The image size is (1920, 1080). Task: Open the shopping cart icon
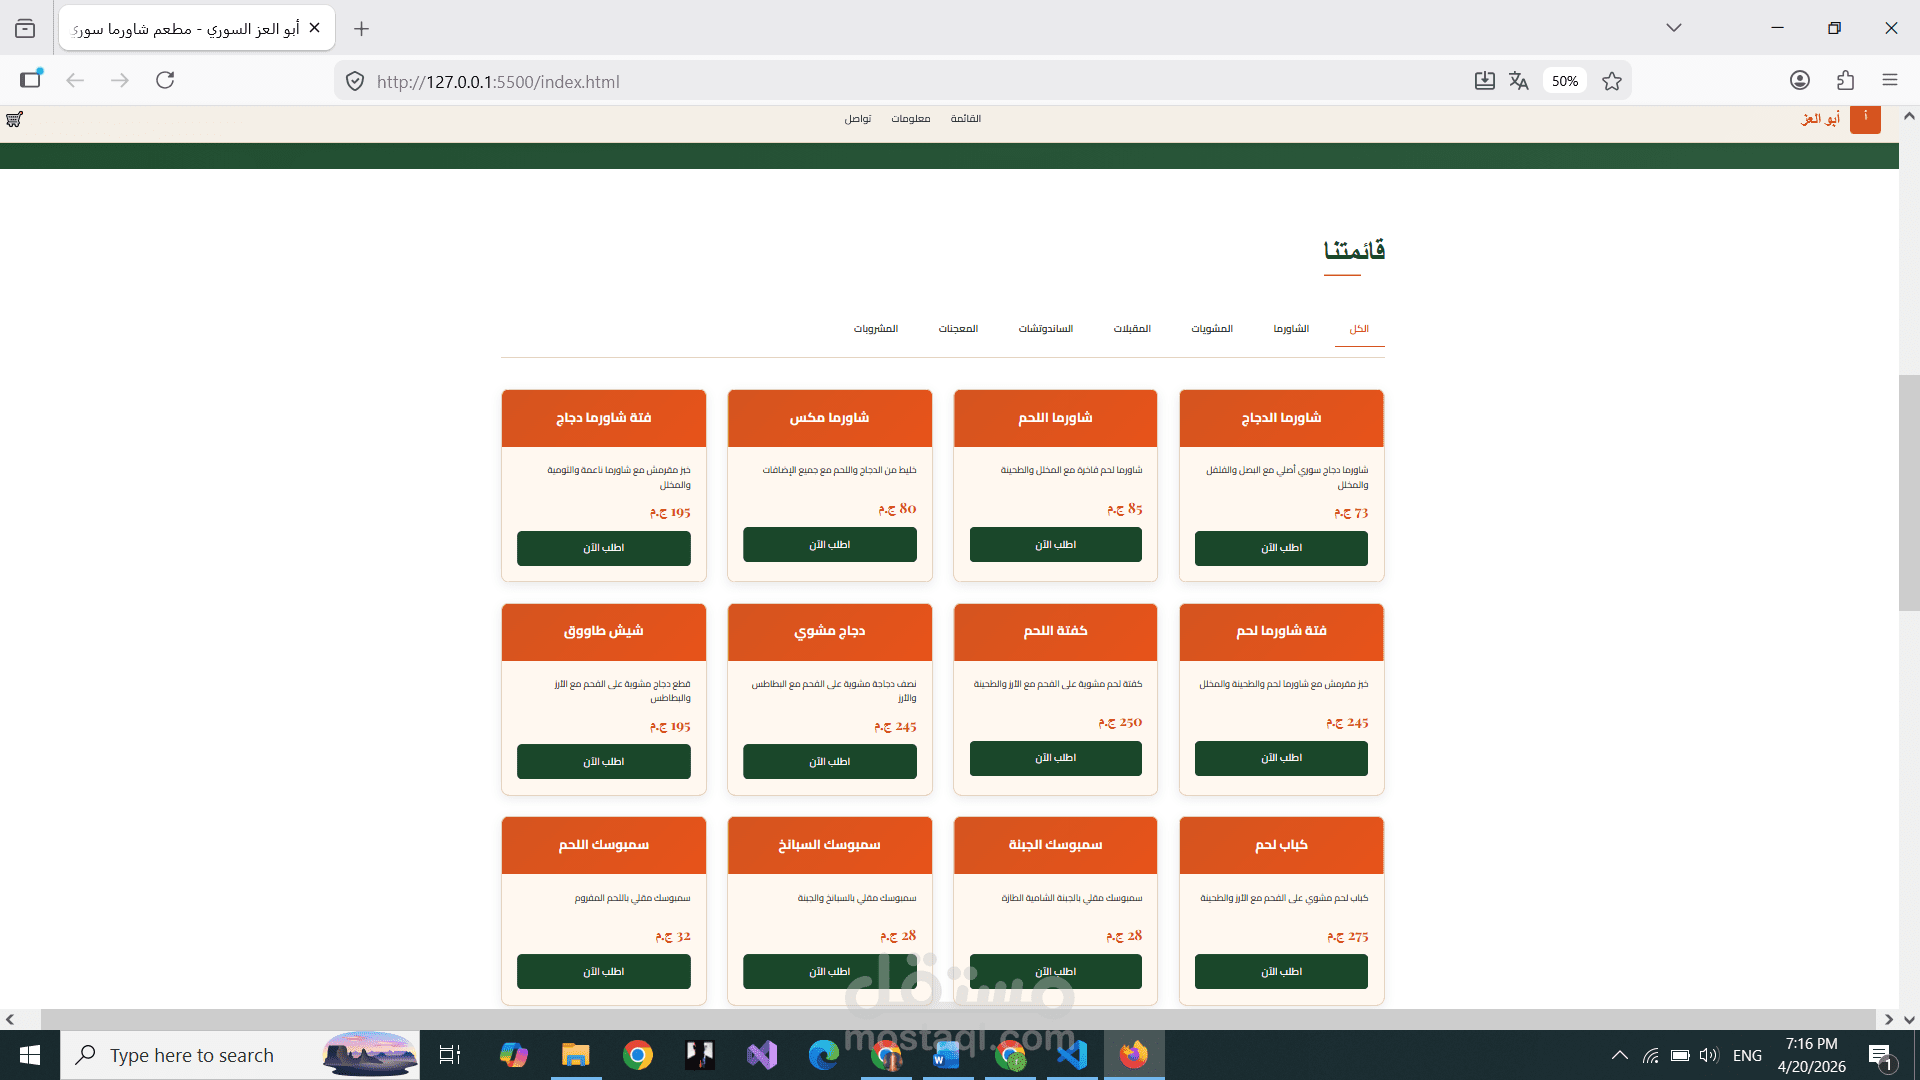12,119
